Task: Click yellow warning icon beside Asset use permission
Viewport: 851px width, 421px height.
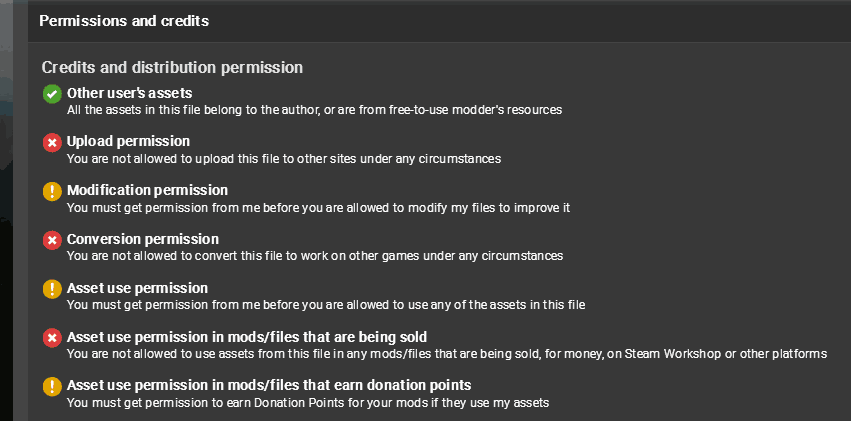Action: (x=52, y=289)
